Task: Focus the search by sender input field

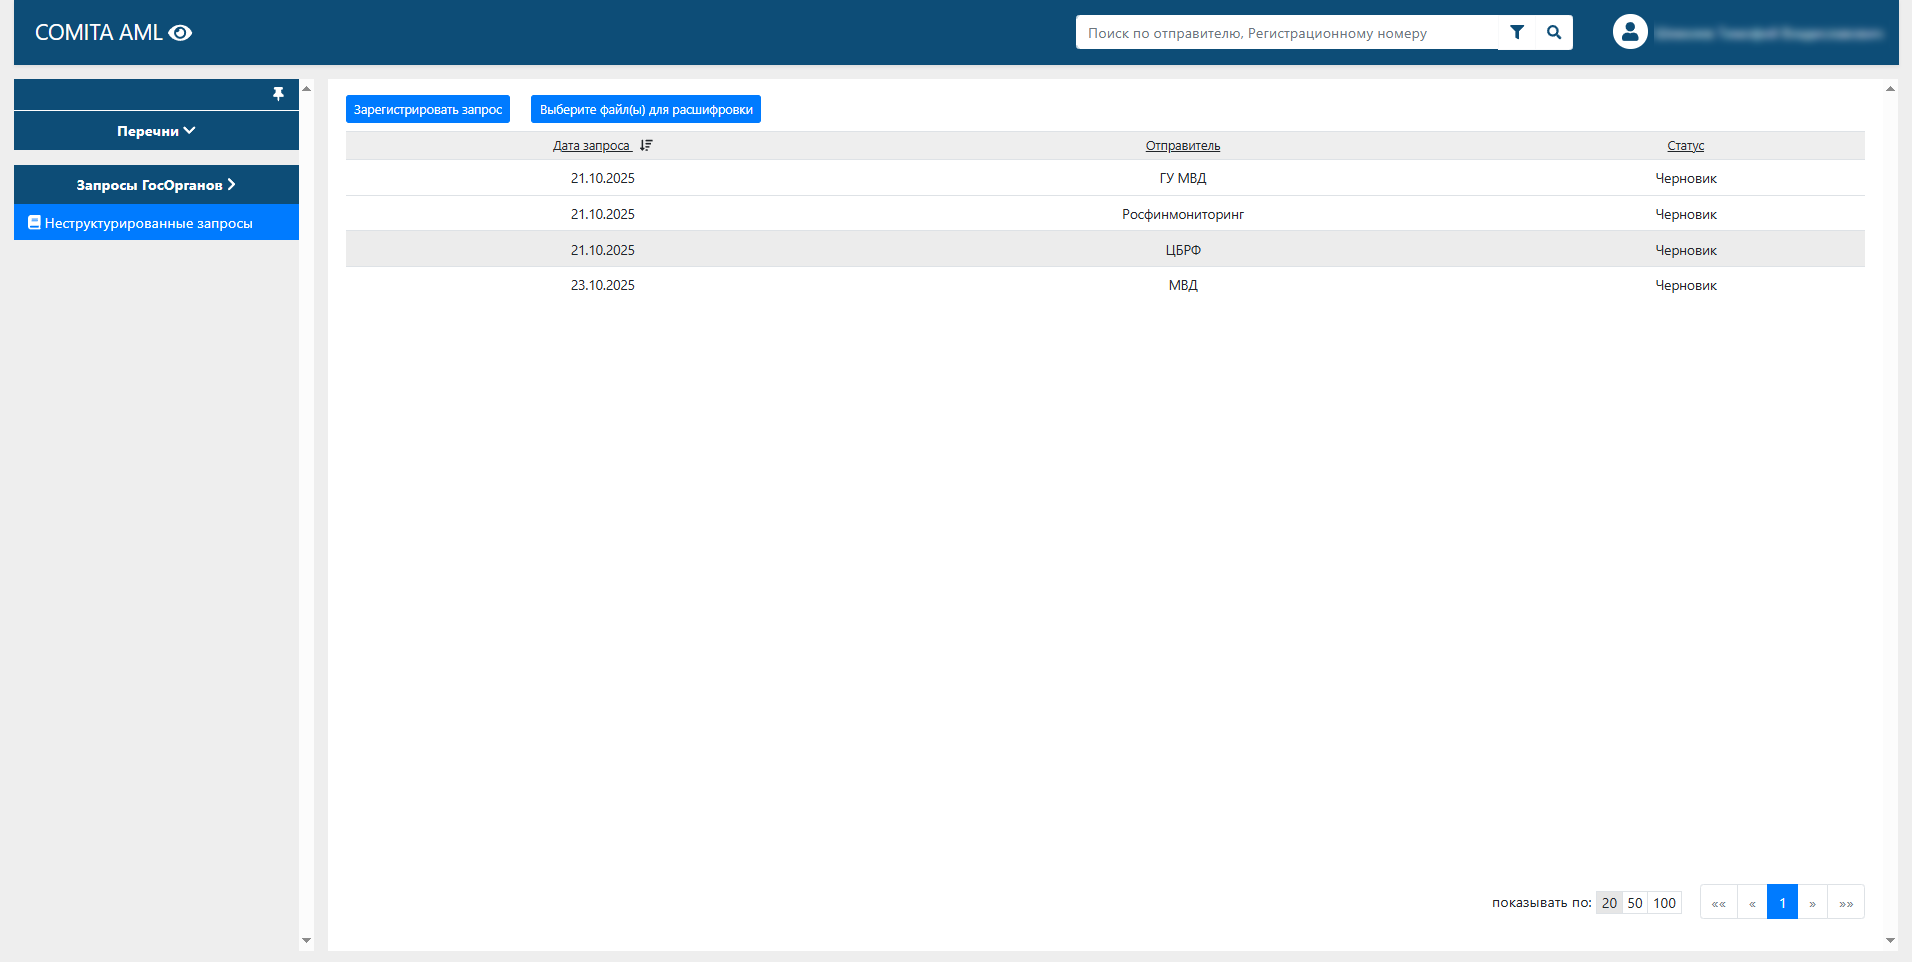Action: [x=1286, y=33]
